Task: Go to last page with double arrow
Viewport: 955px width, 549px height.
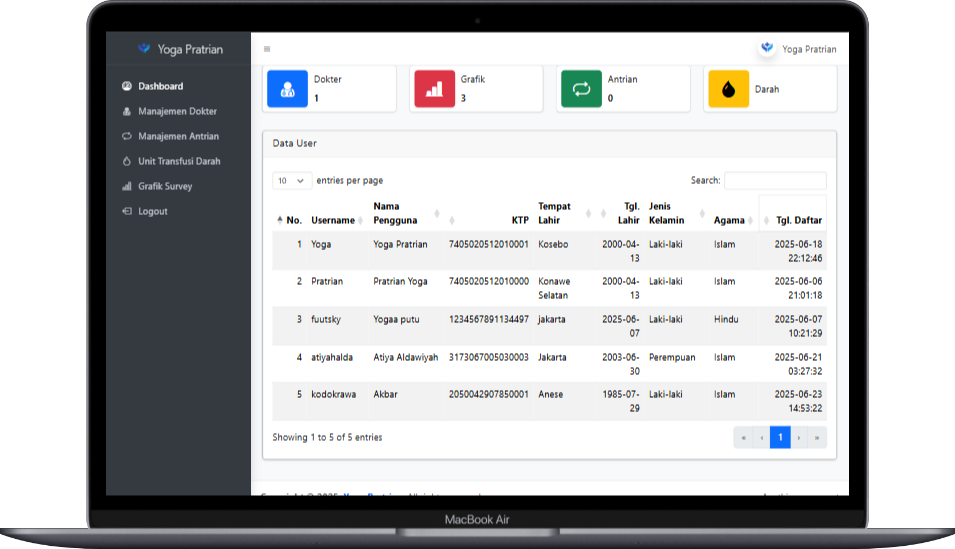Action: tap(817, 437)
